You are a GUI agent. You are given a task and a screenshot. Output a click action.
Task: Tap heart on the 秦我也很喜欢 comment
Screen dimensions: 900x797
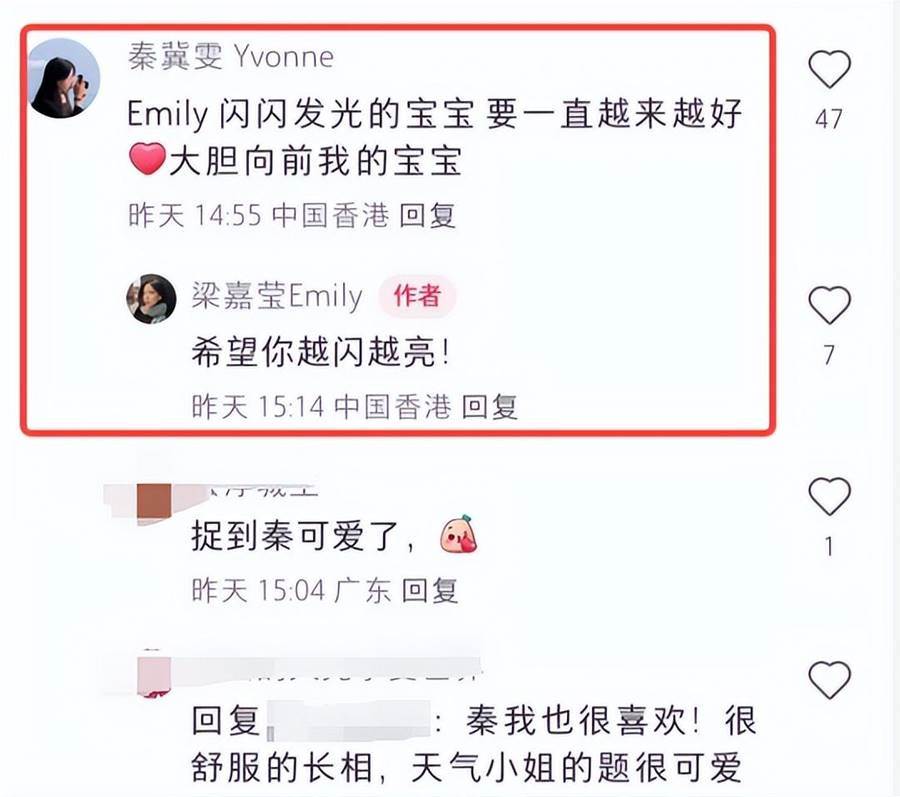pyautogui.click(x=829, y=680)
